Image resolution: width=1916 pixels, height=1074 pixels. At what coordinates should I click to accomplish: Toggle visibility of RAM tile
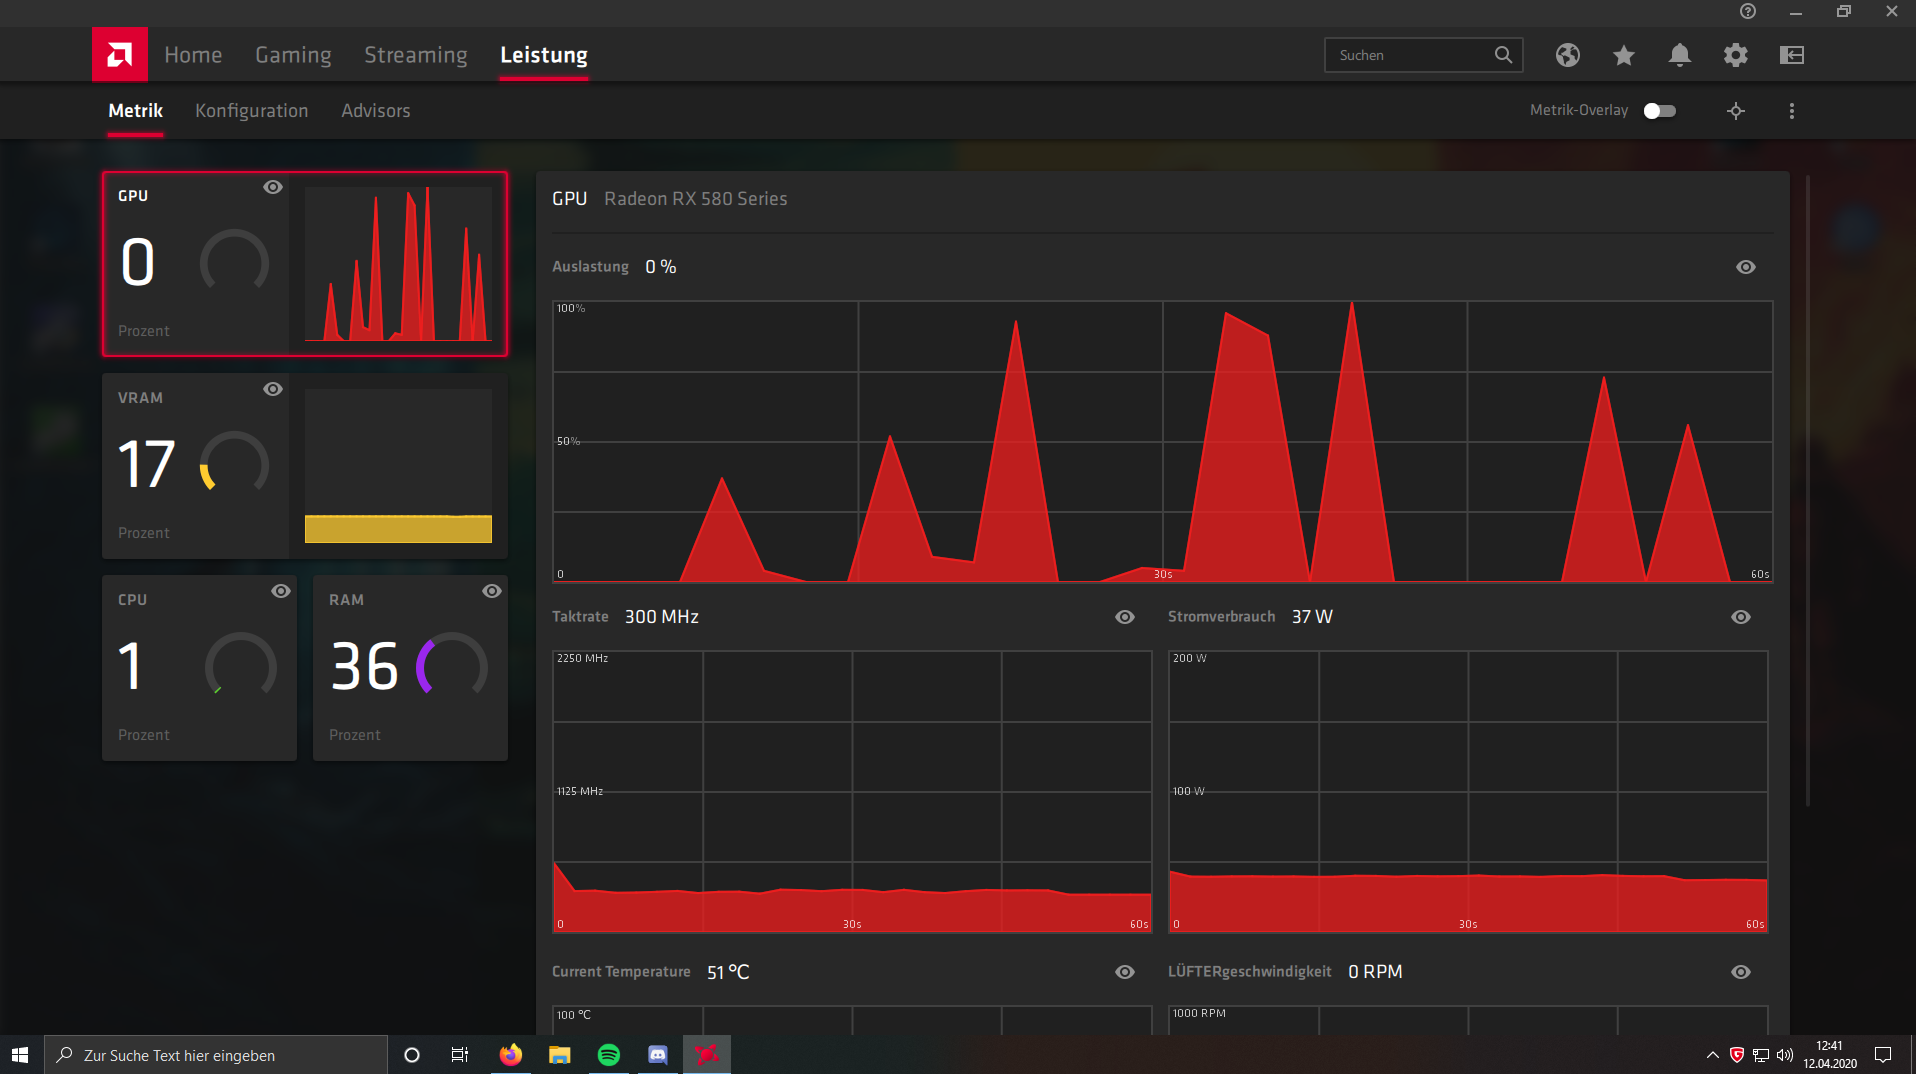click(x=492, y=591)
